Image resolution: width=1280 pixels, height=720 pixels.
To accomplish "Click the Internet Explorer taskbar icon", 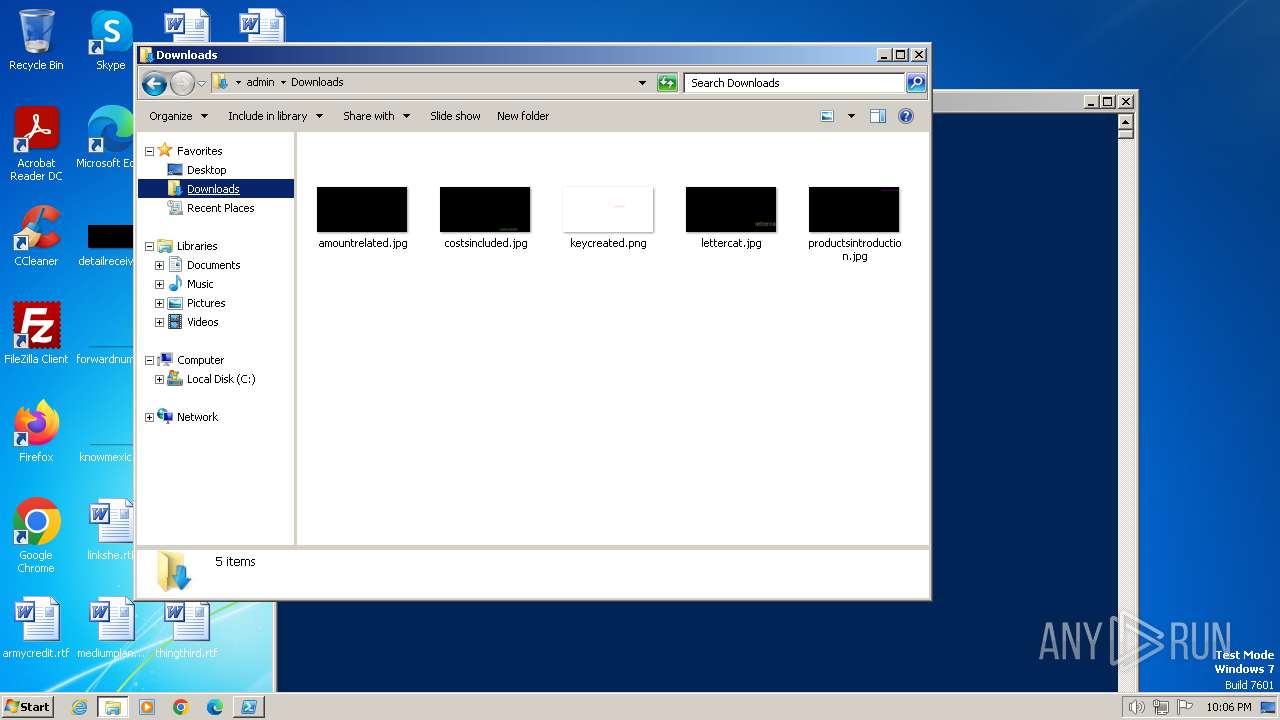I will coord(79,707).
